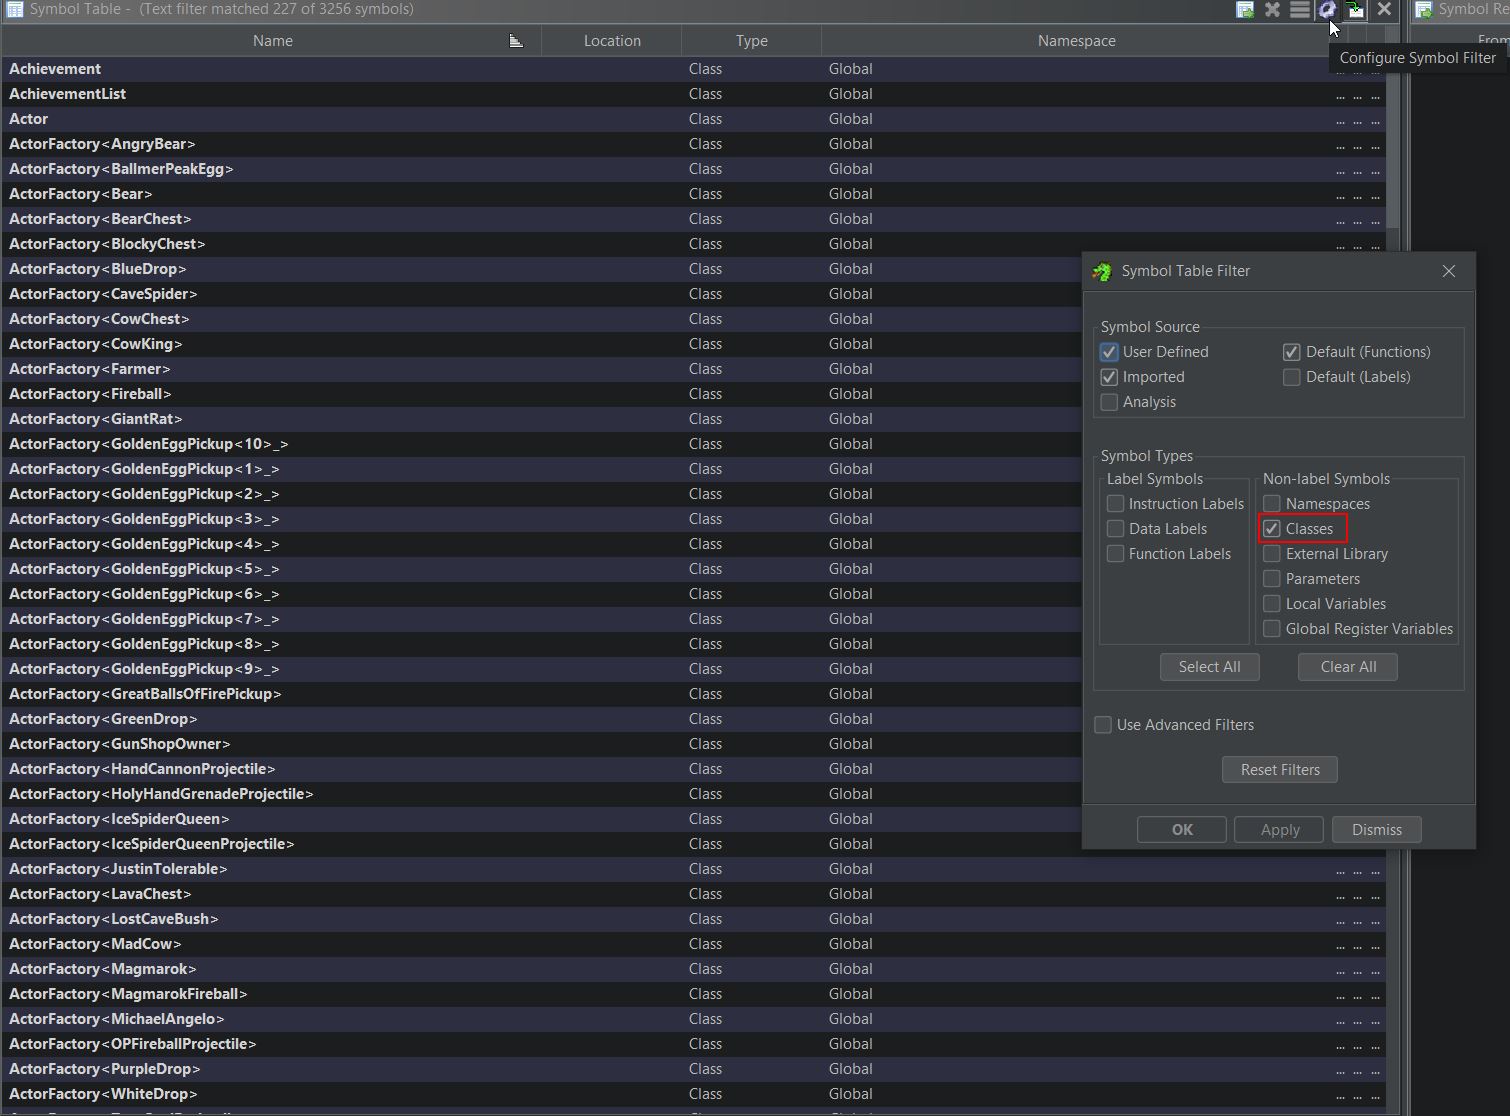Select the ActorFactory<Fireball> row
The width and height of the screenshot is (1510, 1116).
542,394
